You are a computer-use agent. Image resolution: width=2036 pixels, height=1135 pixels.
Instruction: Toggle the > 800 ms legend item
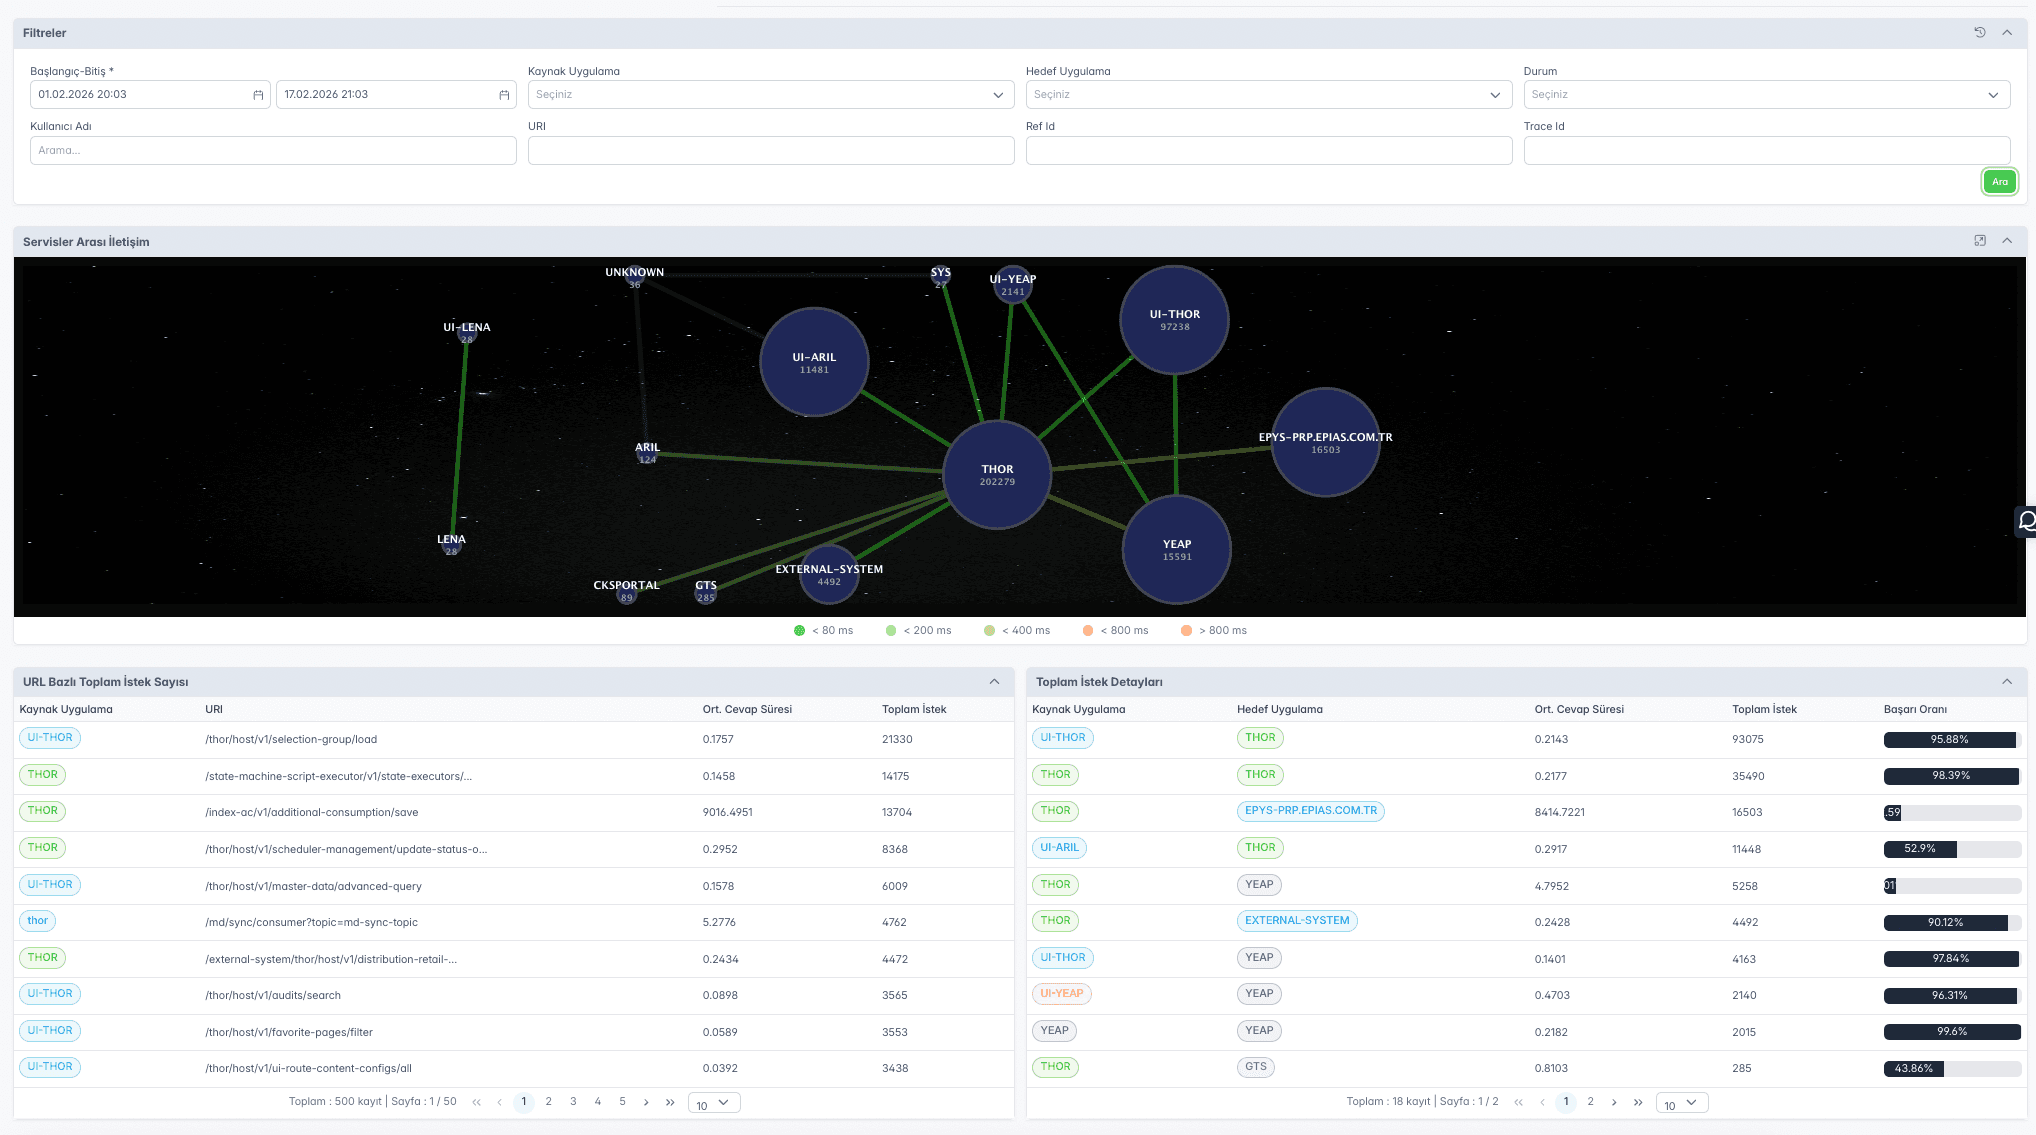pyautogui.click(x=1214, y=631)
